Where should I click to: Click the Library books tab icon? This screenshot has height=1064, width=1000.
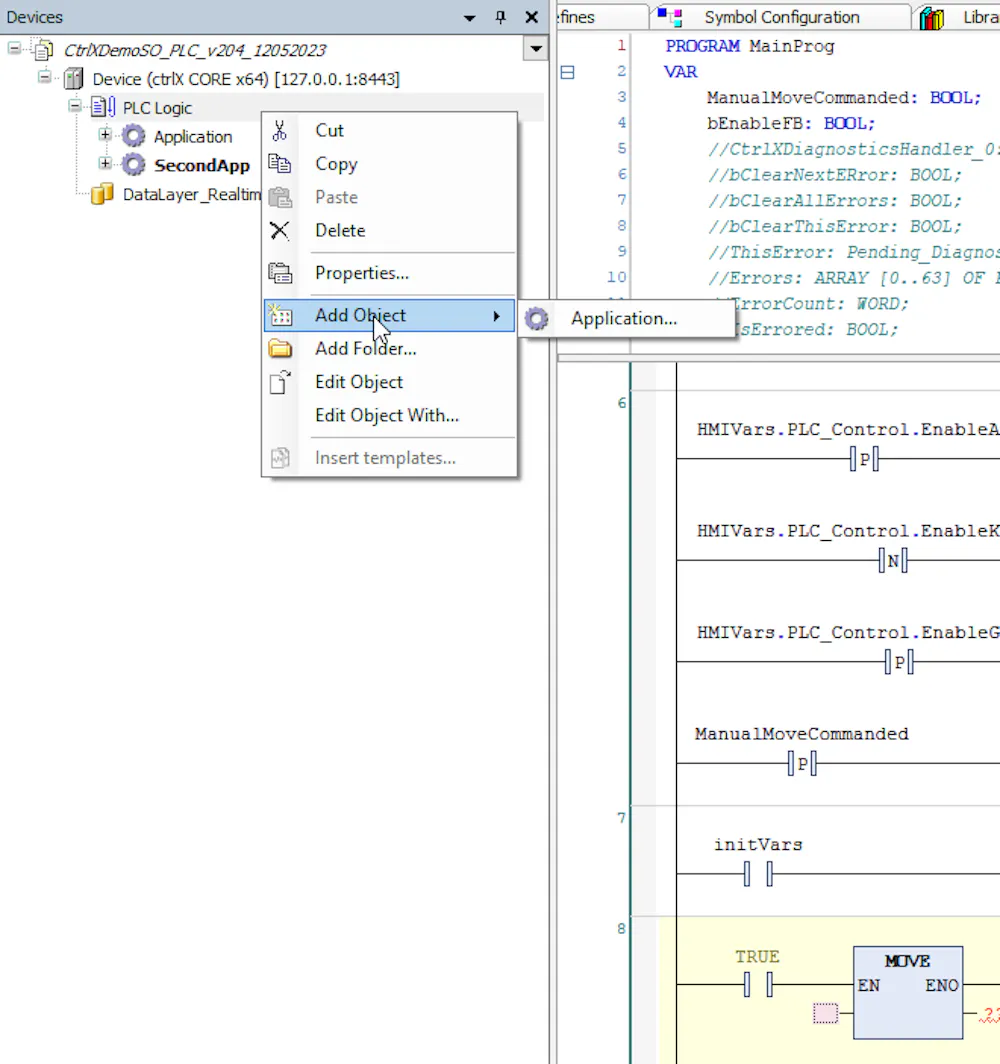(932, 18)
